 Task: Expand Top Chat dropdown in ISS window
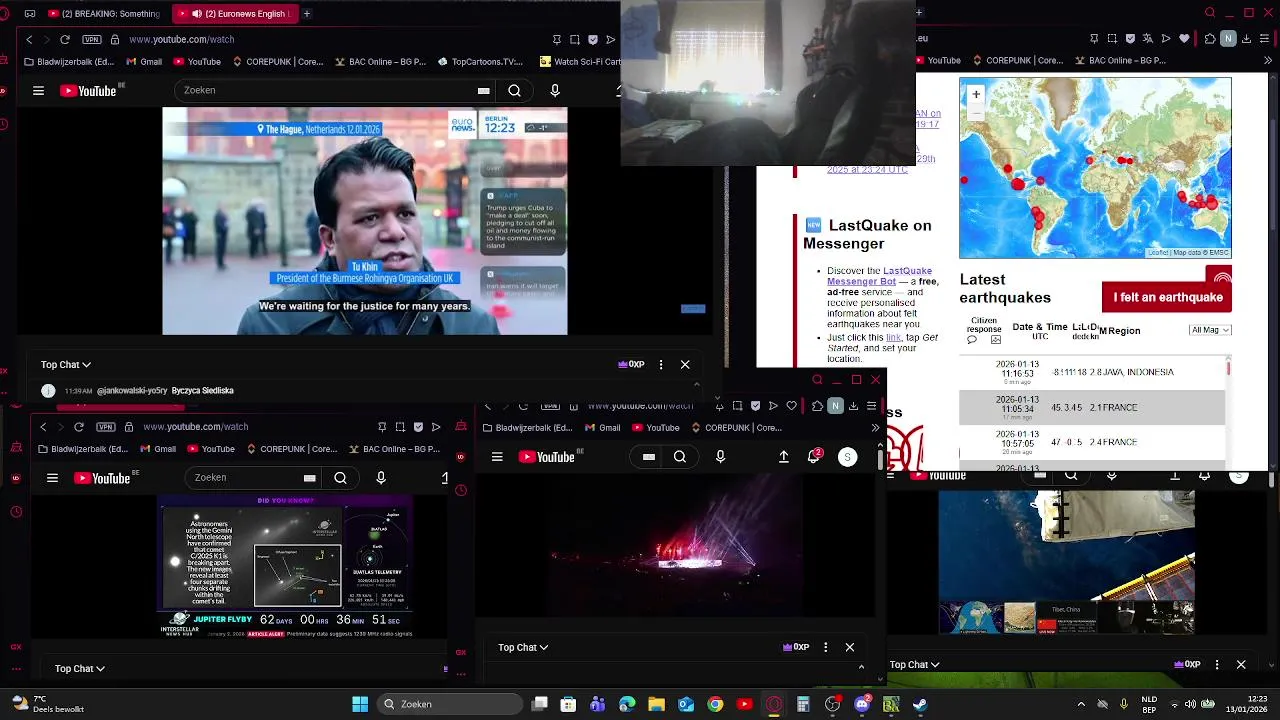tap(916, 665)
